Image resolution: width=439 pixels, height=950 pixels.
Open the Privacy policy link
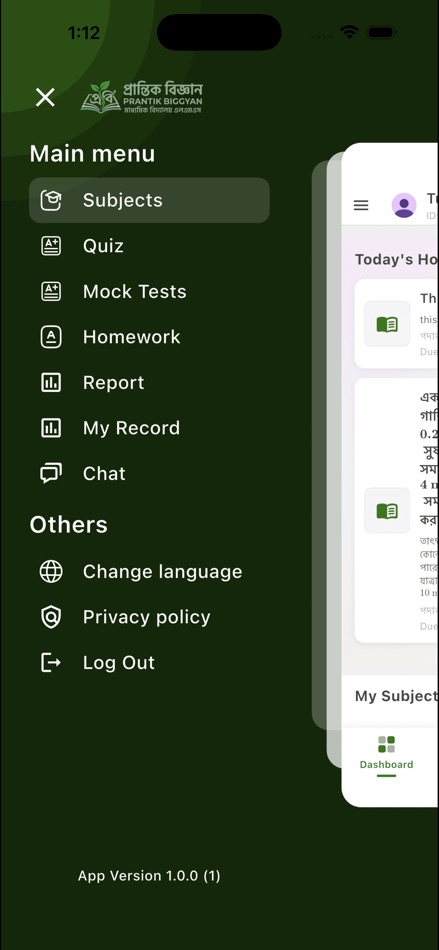(x=149, y=617)
